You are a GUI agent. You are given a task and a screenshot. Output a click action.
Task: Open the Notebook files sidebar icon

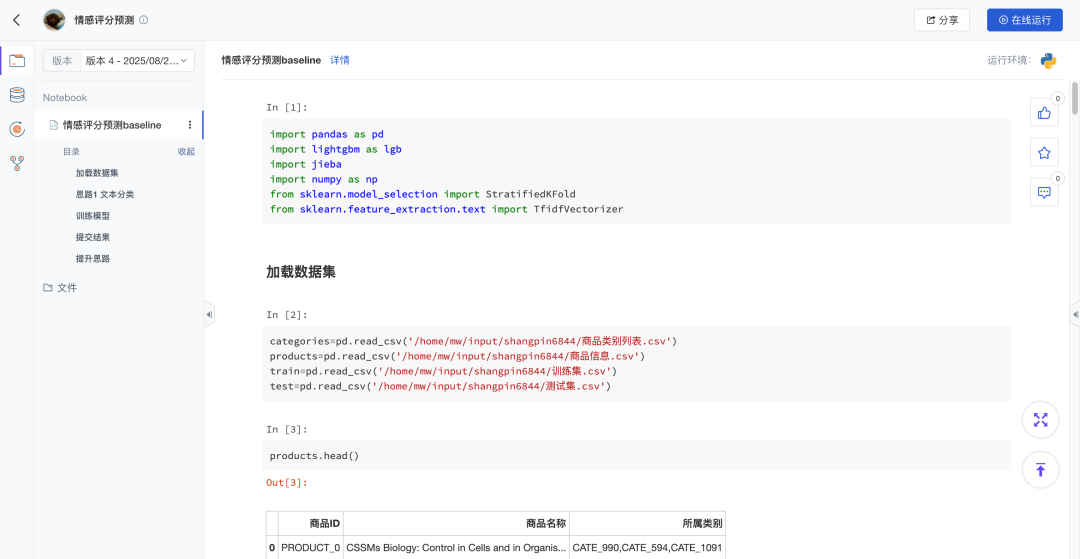(x=17, y=61)
